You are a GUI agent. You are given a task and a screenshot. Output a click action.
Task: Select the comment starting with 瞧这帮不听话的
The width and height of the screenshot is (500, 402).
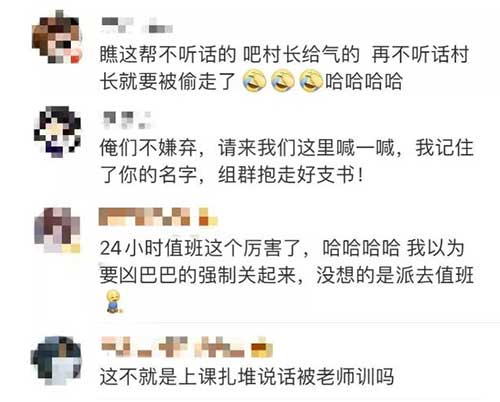tap(285, 68)
